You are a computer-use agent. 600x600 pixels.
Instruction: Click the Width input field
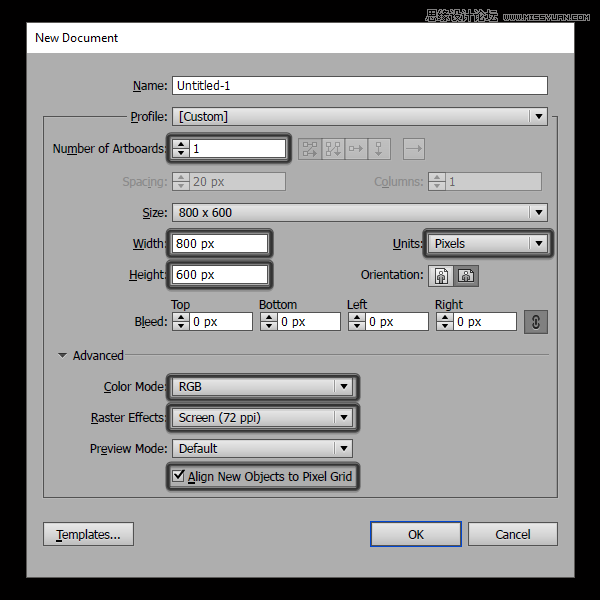click(x=220, y=243)
